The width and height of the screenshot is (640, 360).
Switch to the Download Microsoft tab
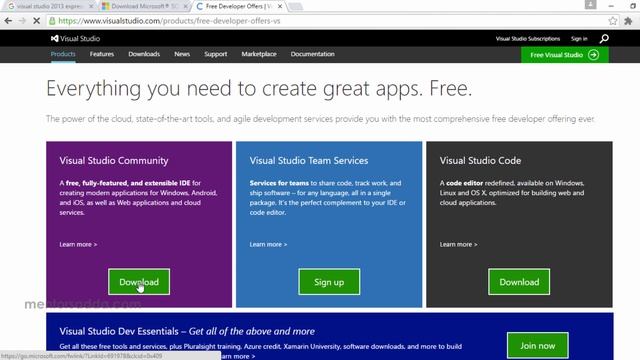pyautogui.click(x=144, y=7)
